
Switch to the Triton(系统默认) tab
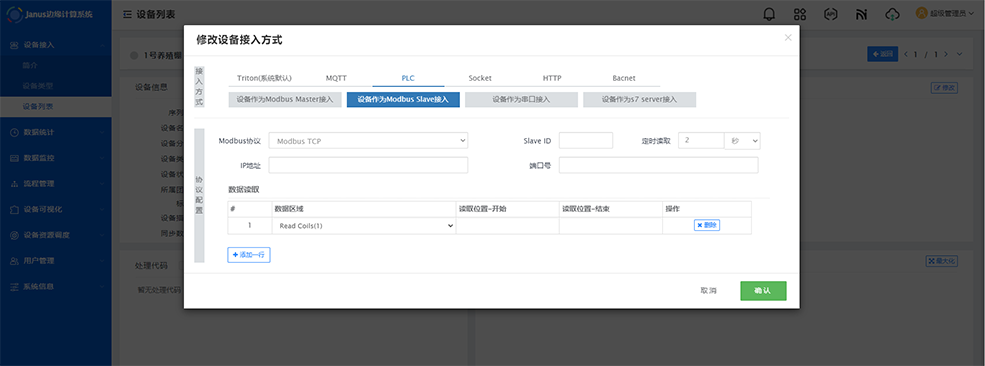click(x=264, y=78)
